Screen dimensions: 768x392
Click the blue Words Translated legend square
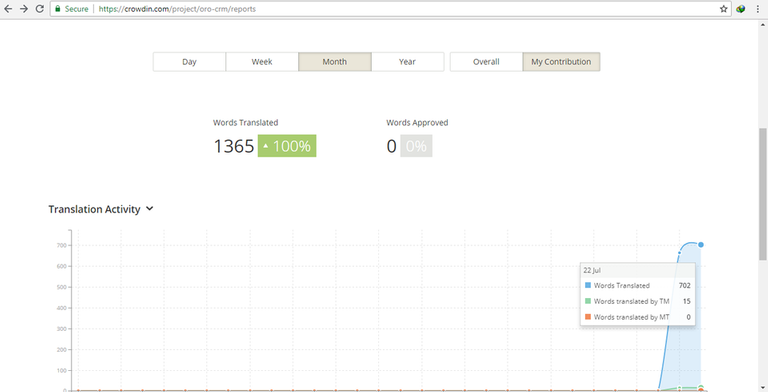pos(588,285)
